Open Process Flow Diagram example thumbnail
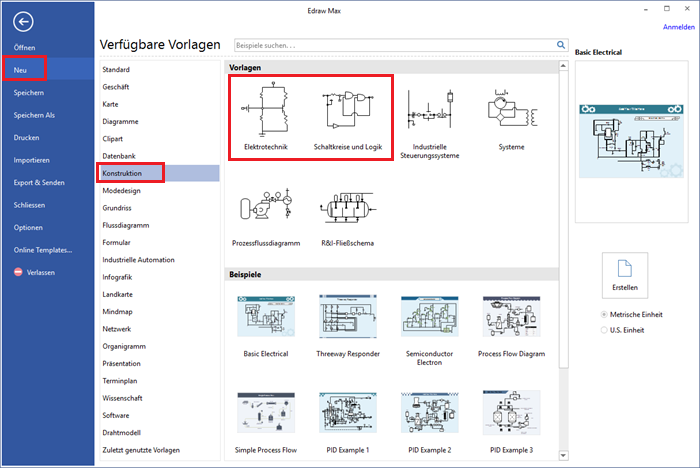This screenshot has width=700, height=468. (512, 316)
